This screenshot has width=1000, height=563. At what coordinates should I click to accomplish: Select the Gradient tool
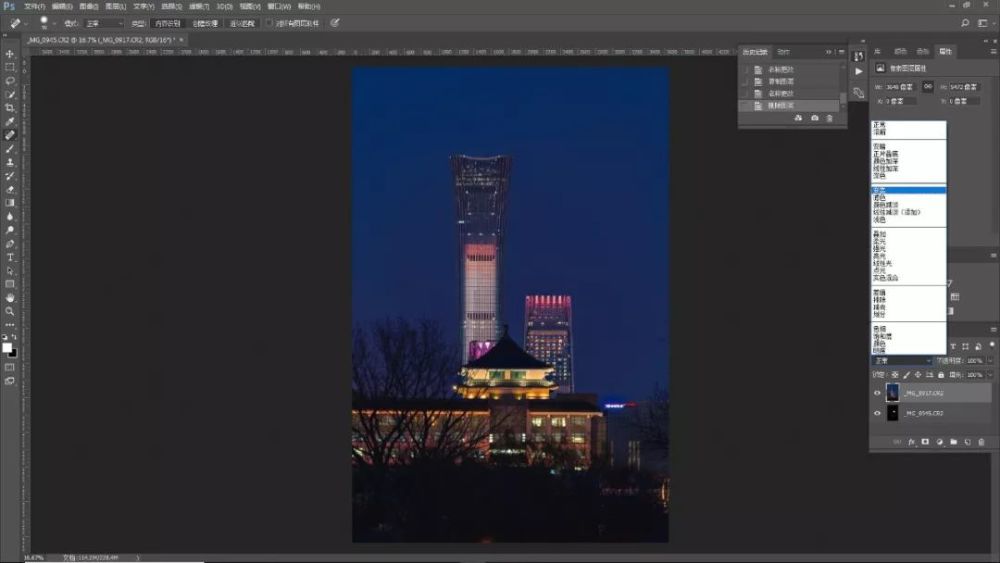coord(10,203)
